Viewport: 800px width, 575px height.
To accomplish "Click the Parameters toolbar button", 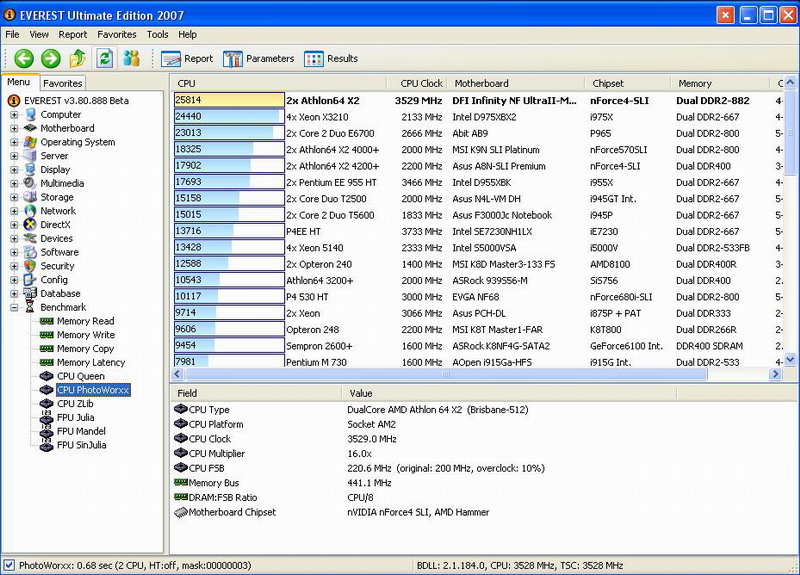I will pos(259,59).
